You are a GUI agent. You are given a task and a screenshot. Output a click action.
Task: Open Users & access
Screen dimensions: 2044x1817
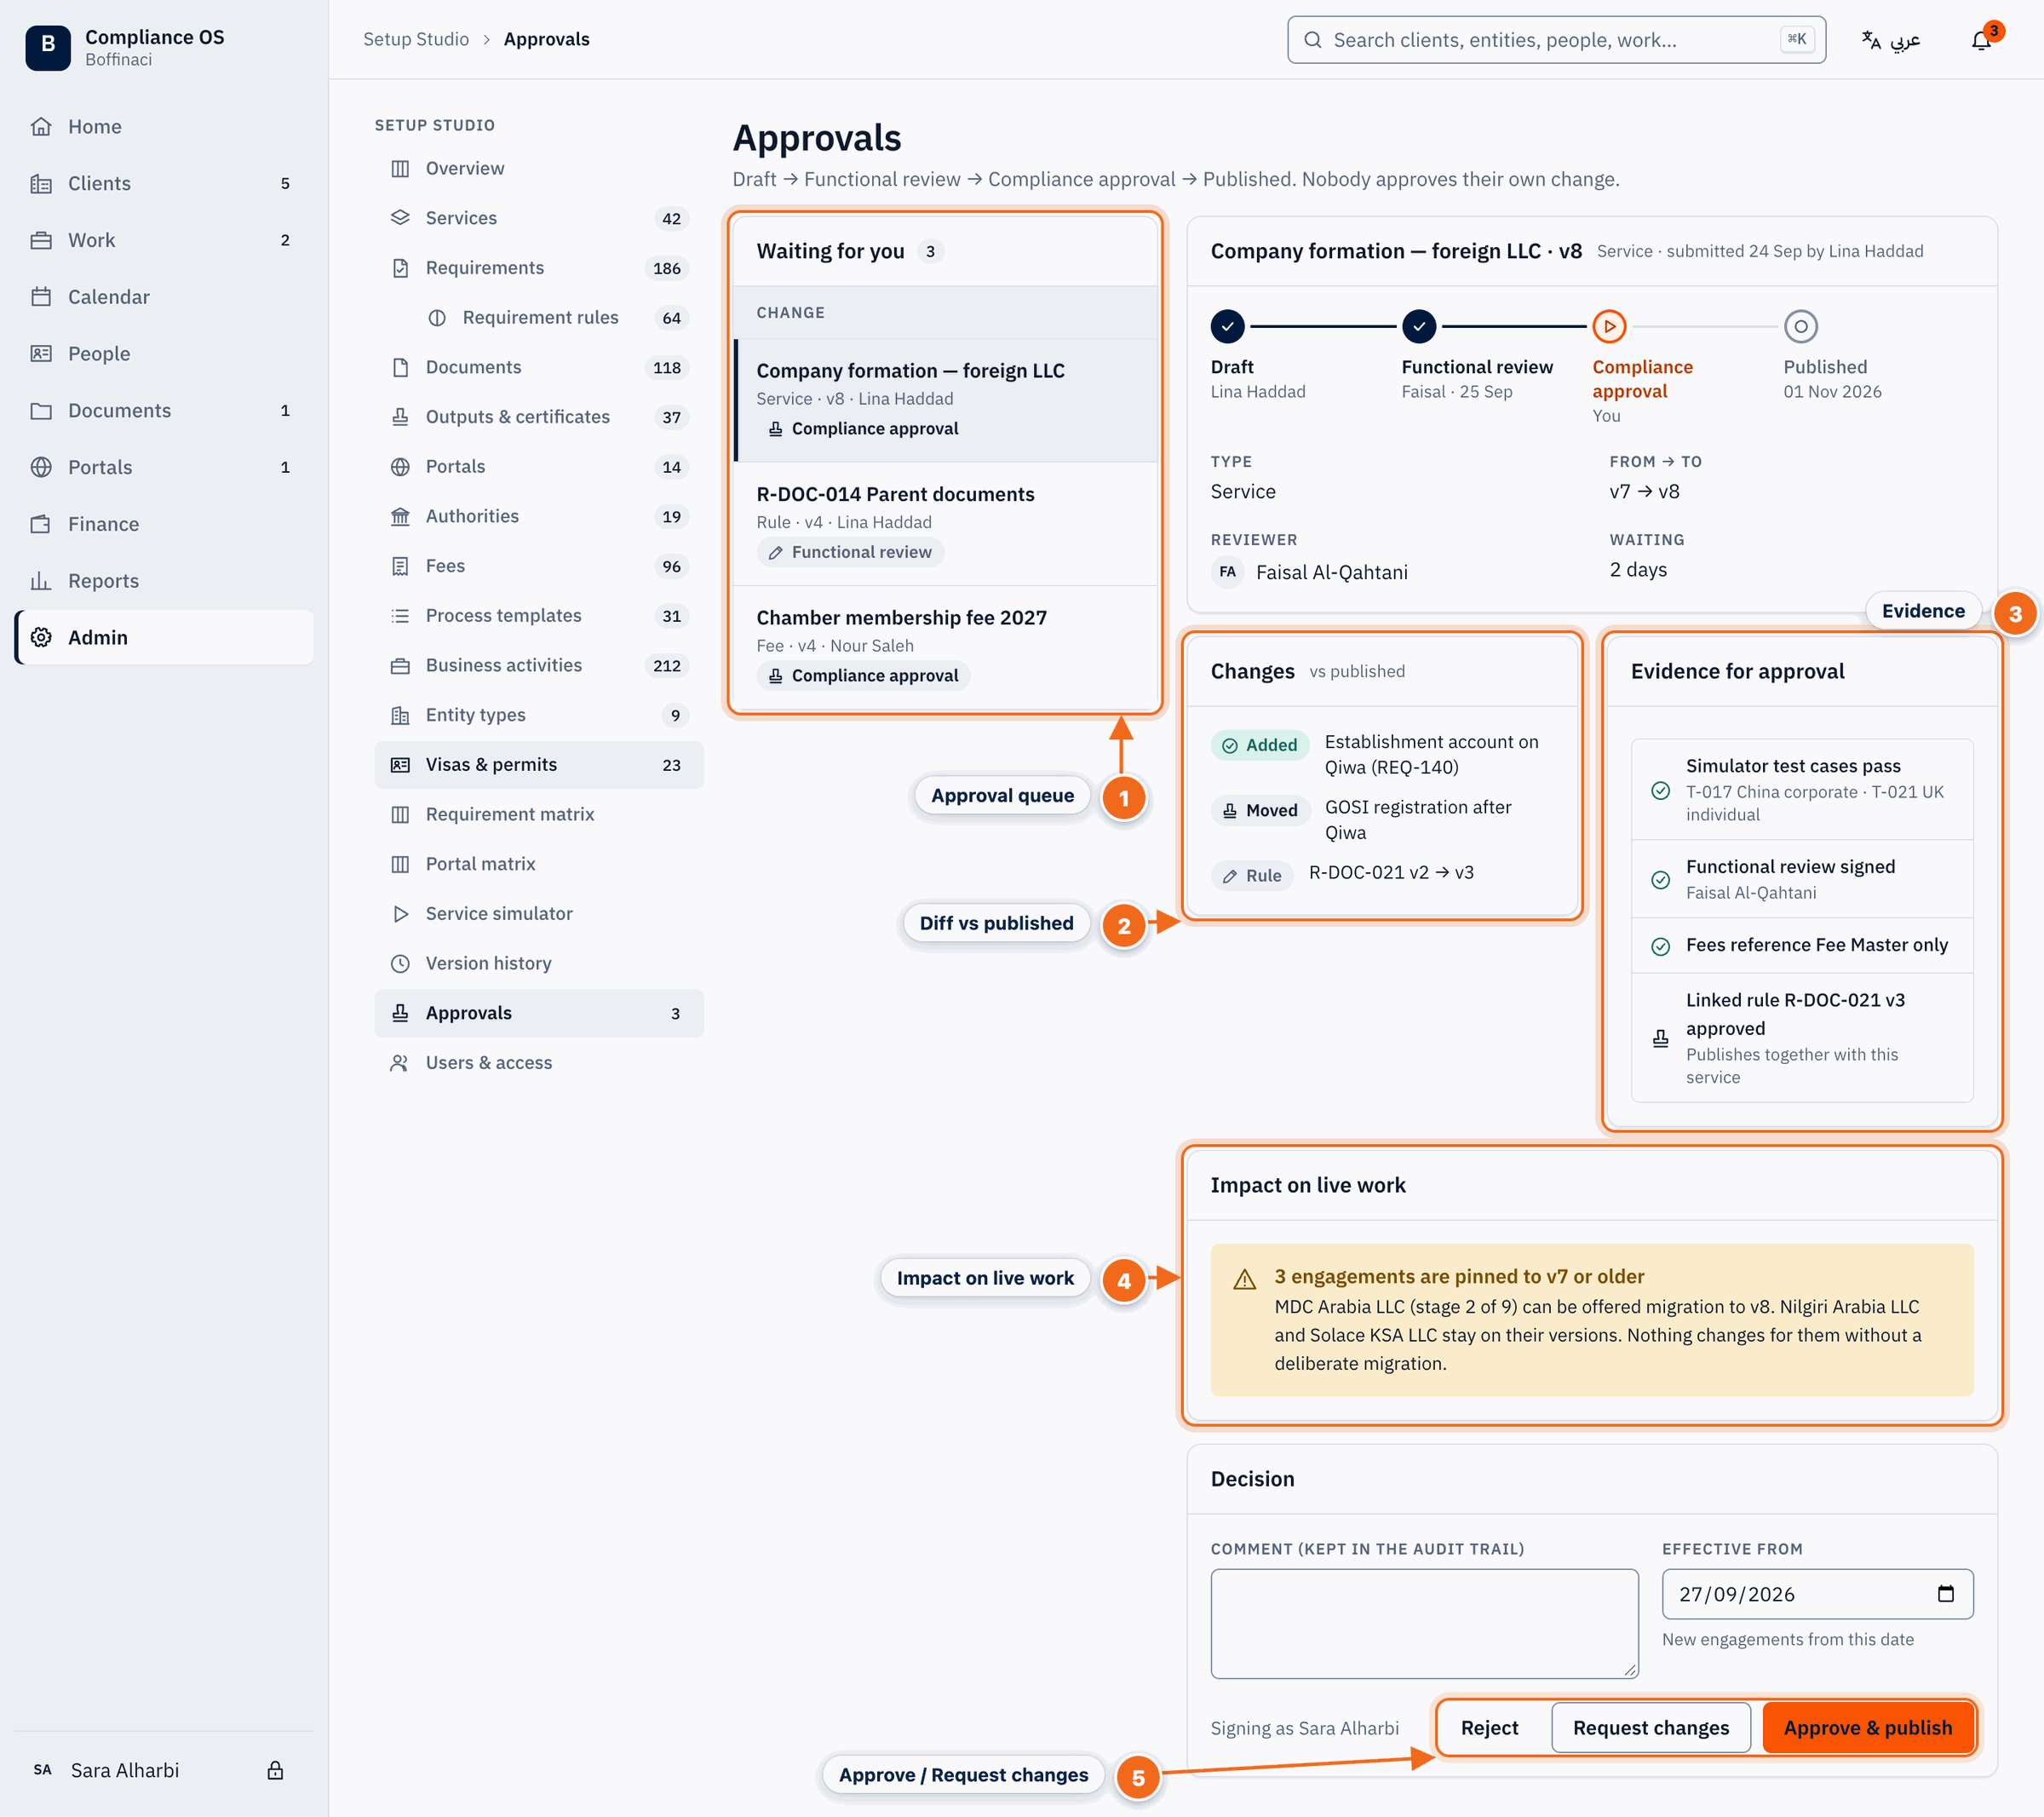point(539,1062)
